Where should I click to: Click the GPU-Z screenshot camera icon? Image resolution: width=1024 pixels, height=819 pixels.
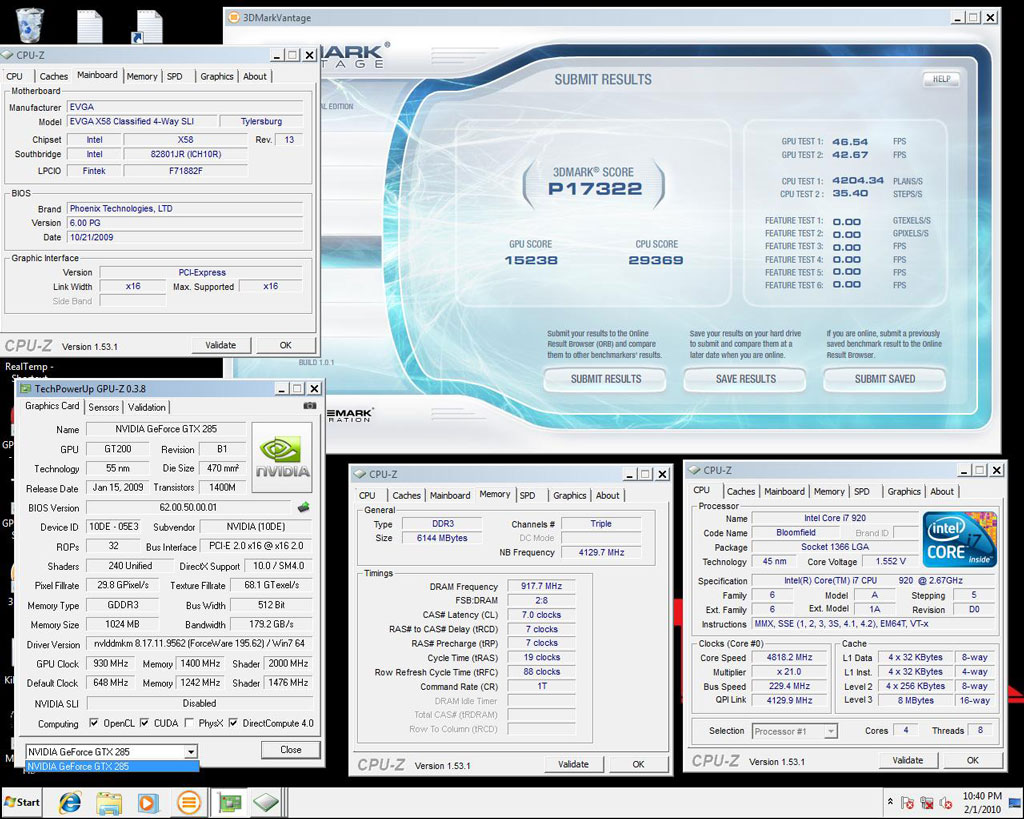310,406
